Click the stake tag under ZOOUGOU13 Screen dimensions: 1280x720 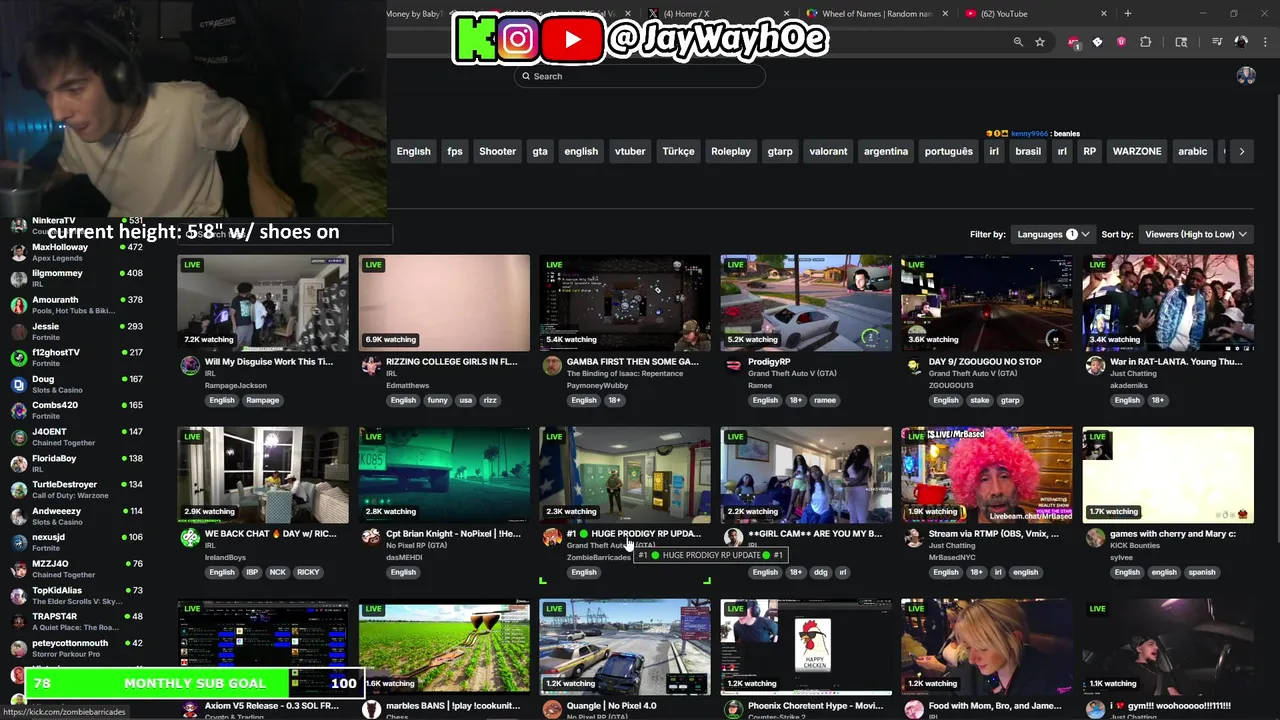tap(980, 400)
